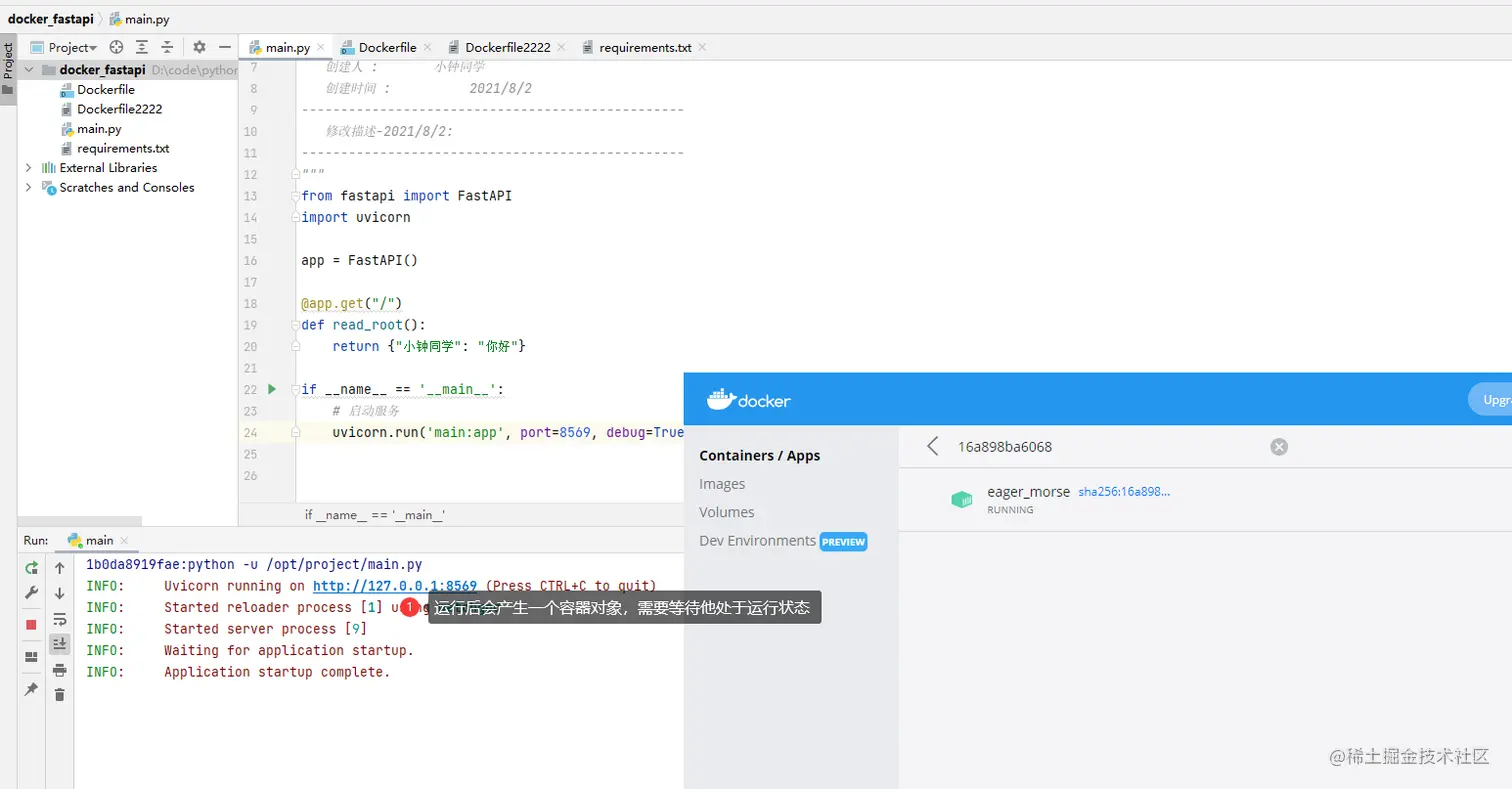This screenshot has width=1512, height=789.
Task: Open Volumes in Docker sidebar
Action: coord(727,512)
